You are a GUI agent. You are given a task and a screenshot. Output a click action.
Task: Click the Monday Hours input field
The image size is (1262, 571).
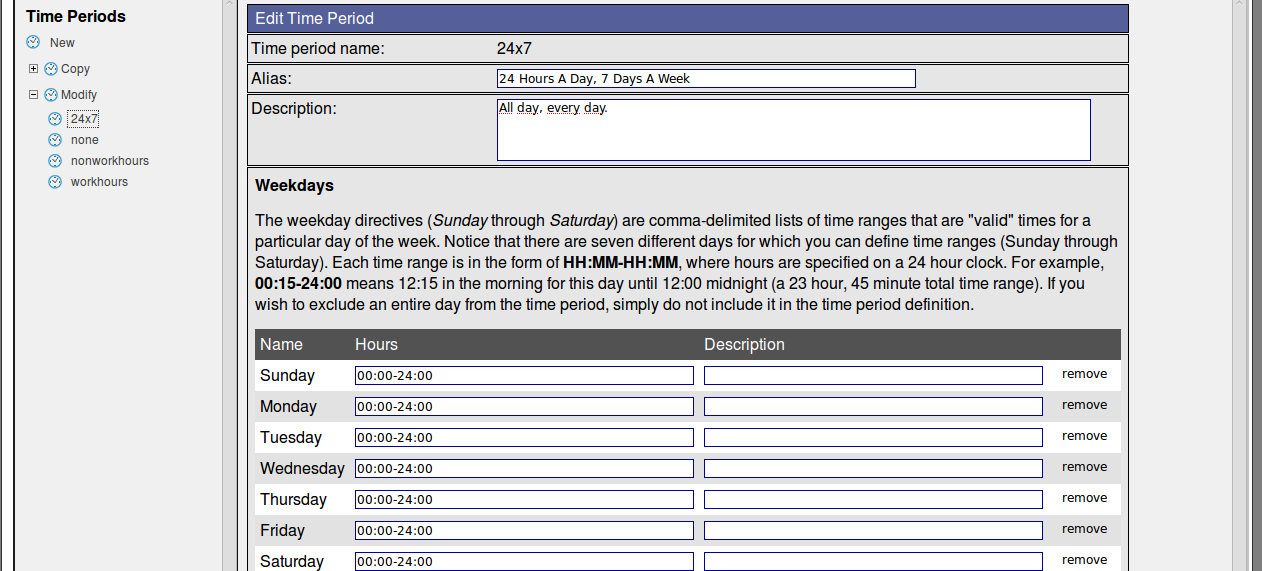pyautogui.click(x=523, y=407)
